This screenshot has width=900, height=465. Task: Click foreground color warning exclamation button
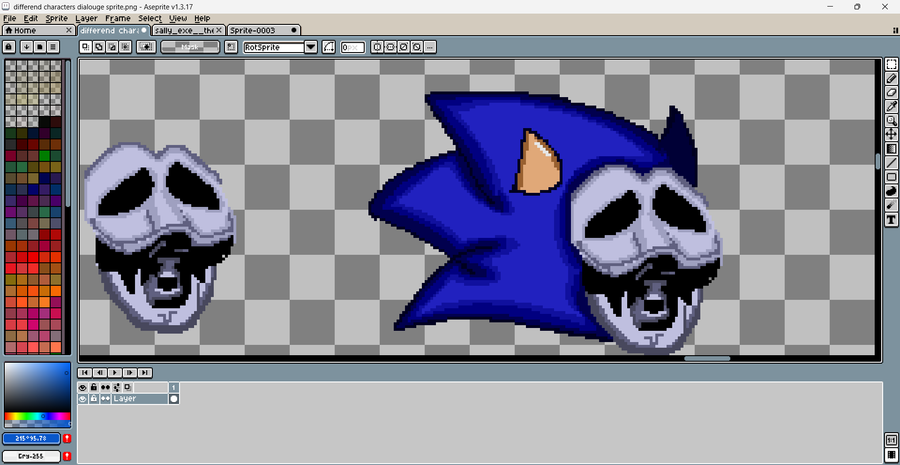pyautogui.click(x=67, y=439)
